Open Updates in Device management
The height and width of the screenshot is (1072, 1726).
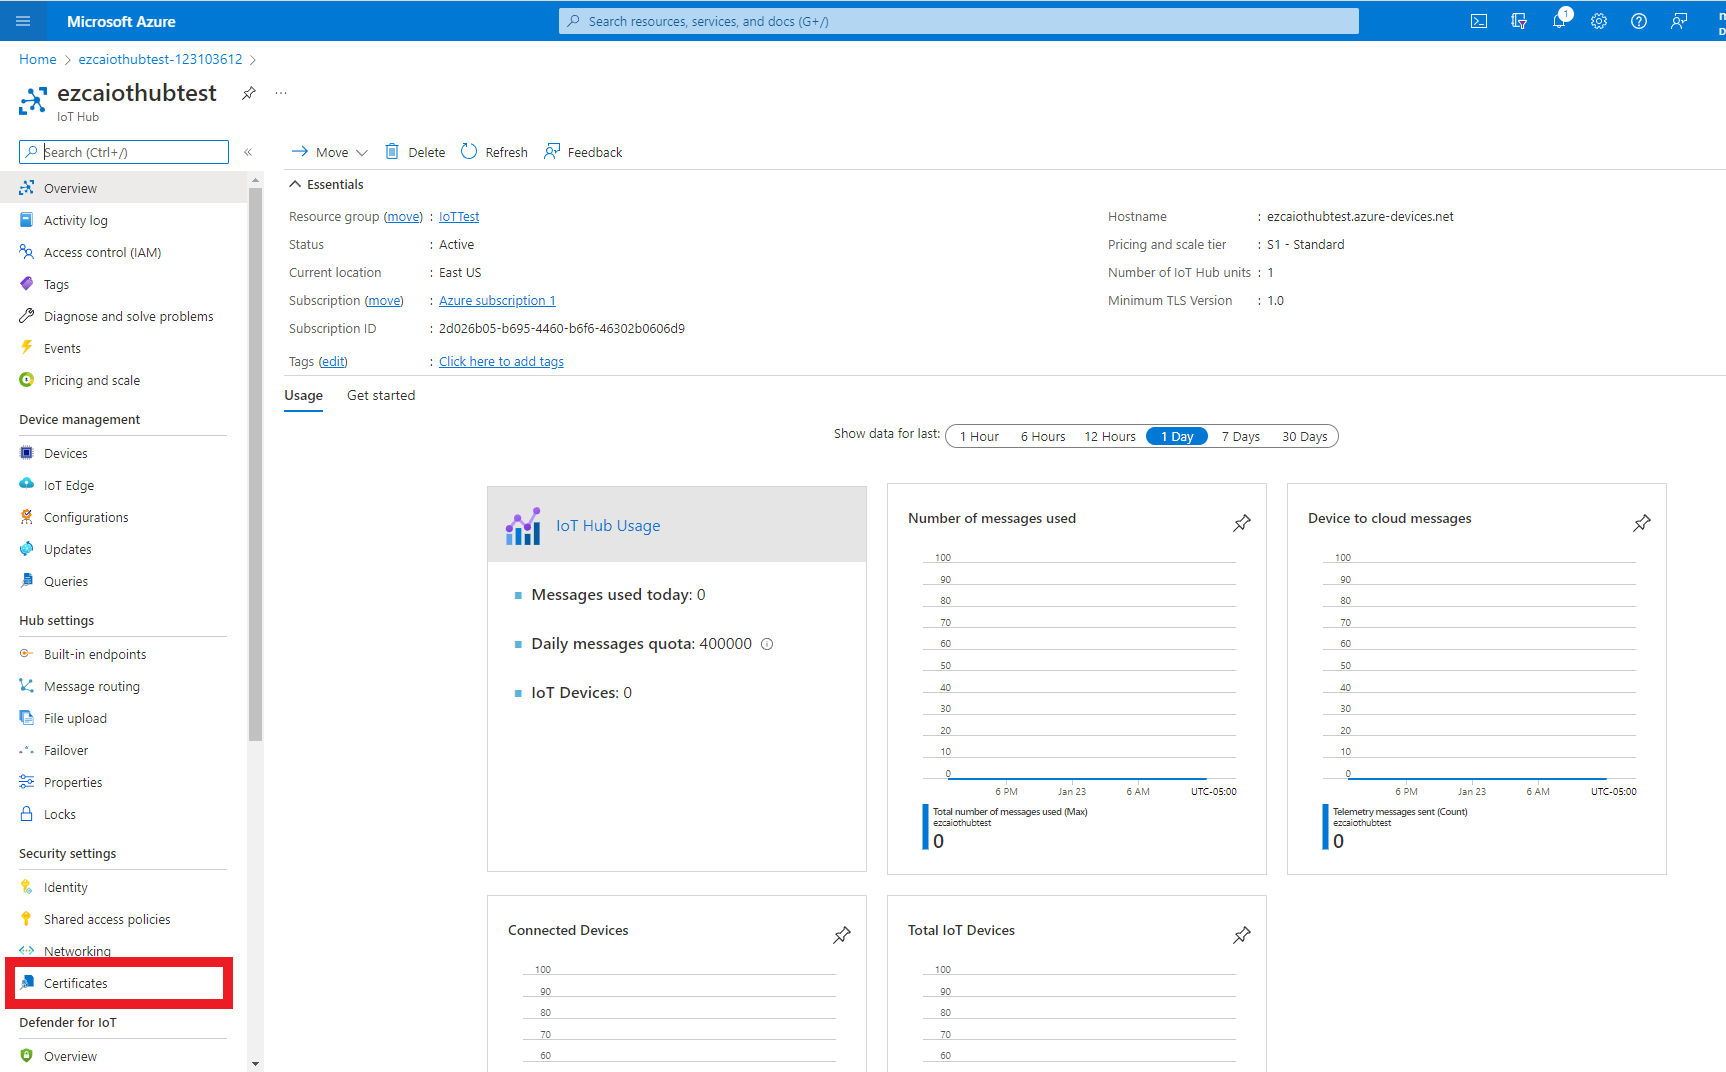(x=68, y=549)
